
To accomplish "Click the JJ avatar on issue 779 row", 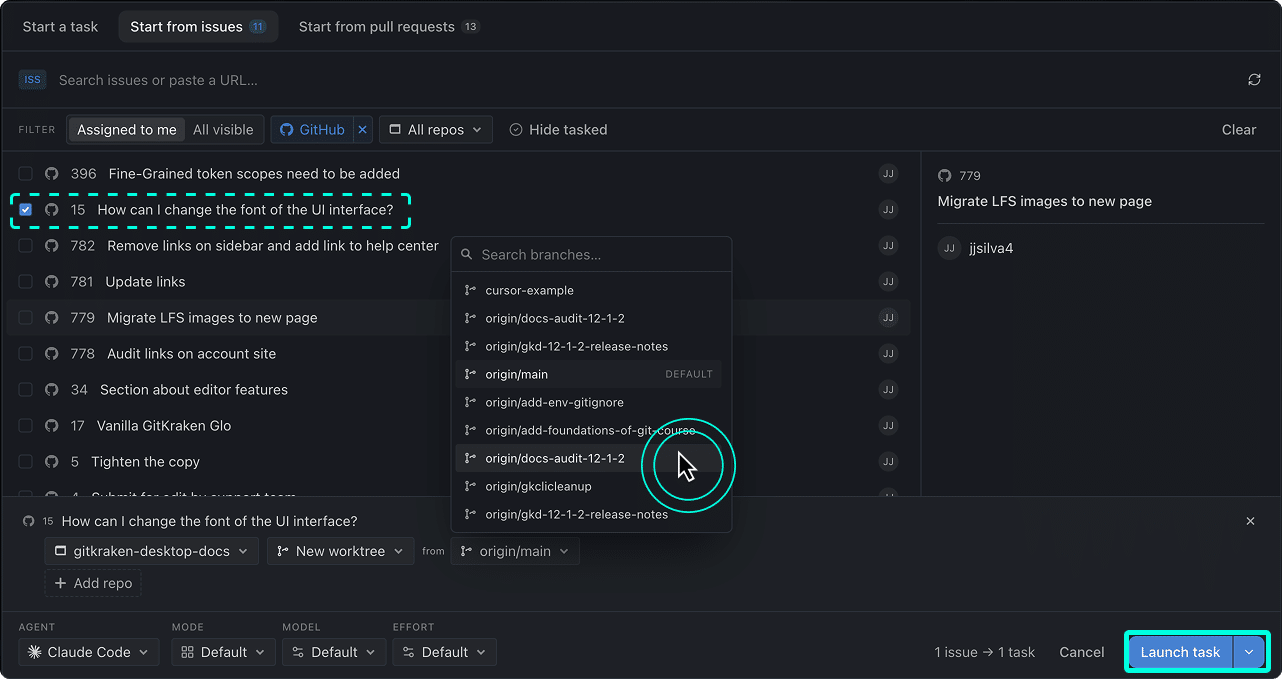I will click(x=888, y=318).
